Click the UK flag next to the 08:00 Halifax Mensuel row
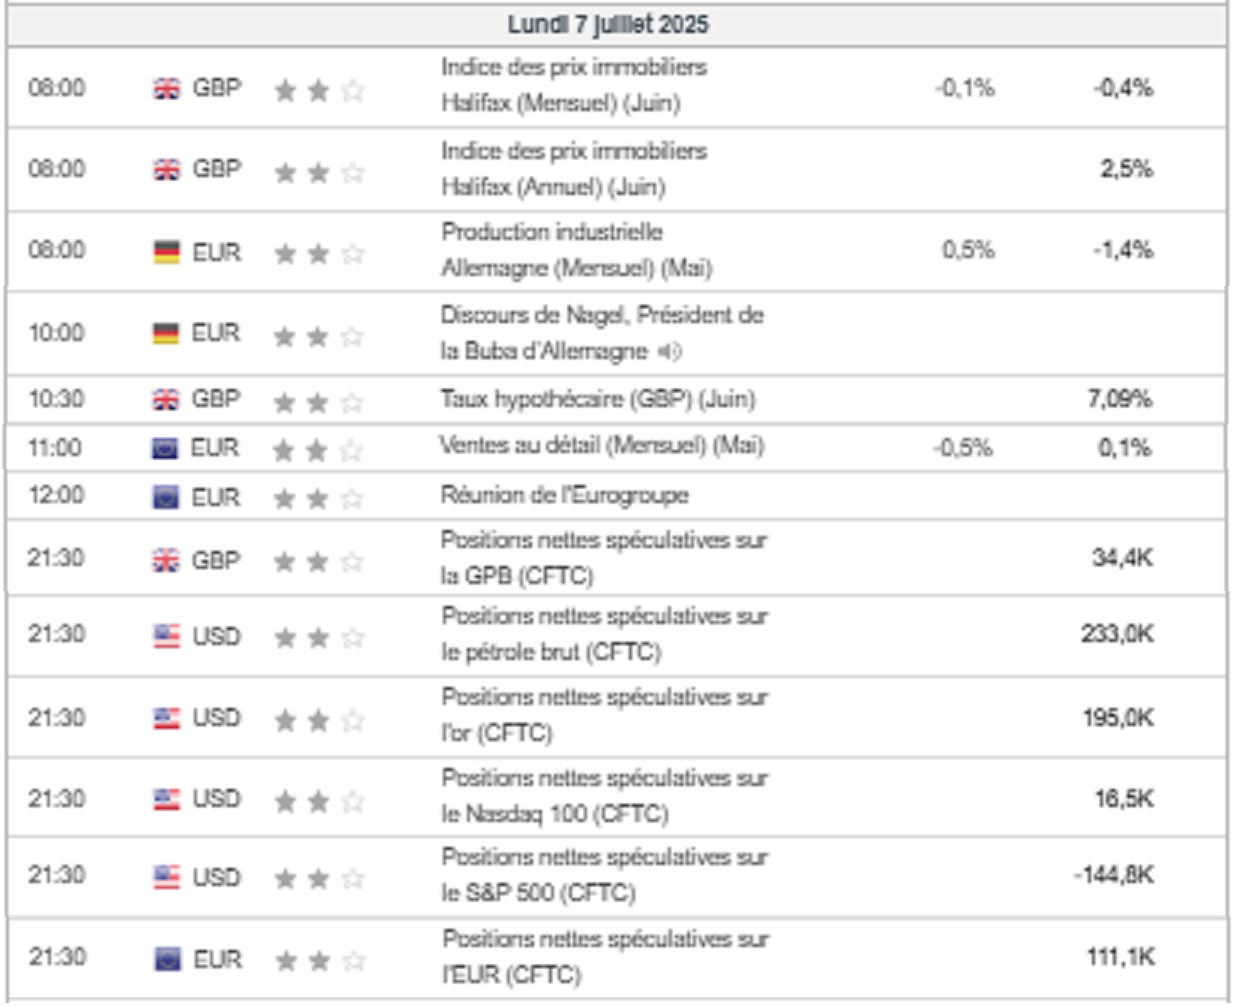This screenshot has width=1237, height=1006. (x=166, y=89)
